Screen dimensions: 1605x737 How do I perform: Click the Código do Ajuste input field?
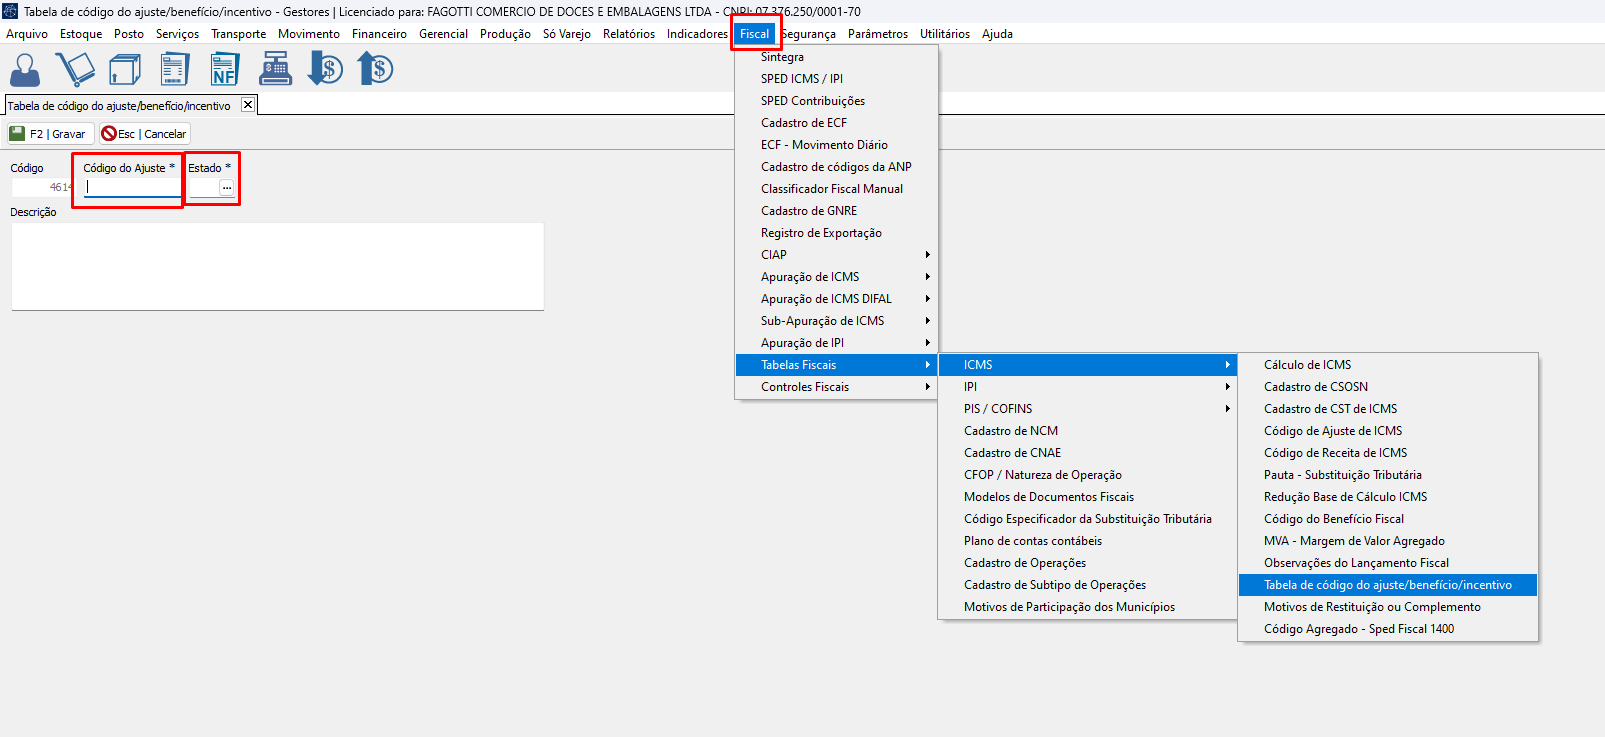[x=131, y=187]
